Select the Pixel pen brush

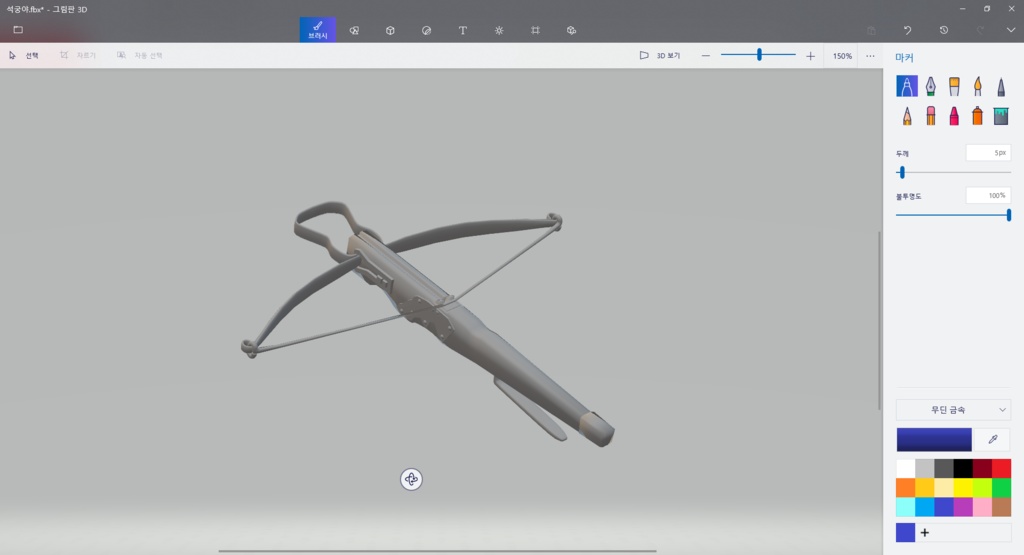point(1001,86)
